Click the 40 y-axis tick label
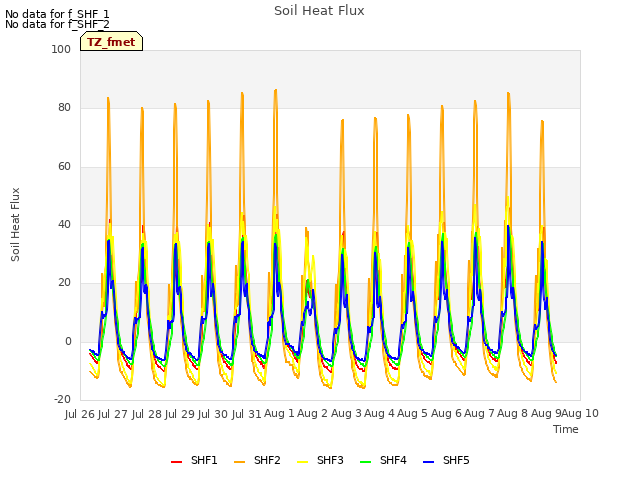Screen dimensions: 640x480 click(64, 224)
